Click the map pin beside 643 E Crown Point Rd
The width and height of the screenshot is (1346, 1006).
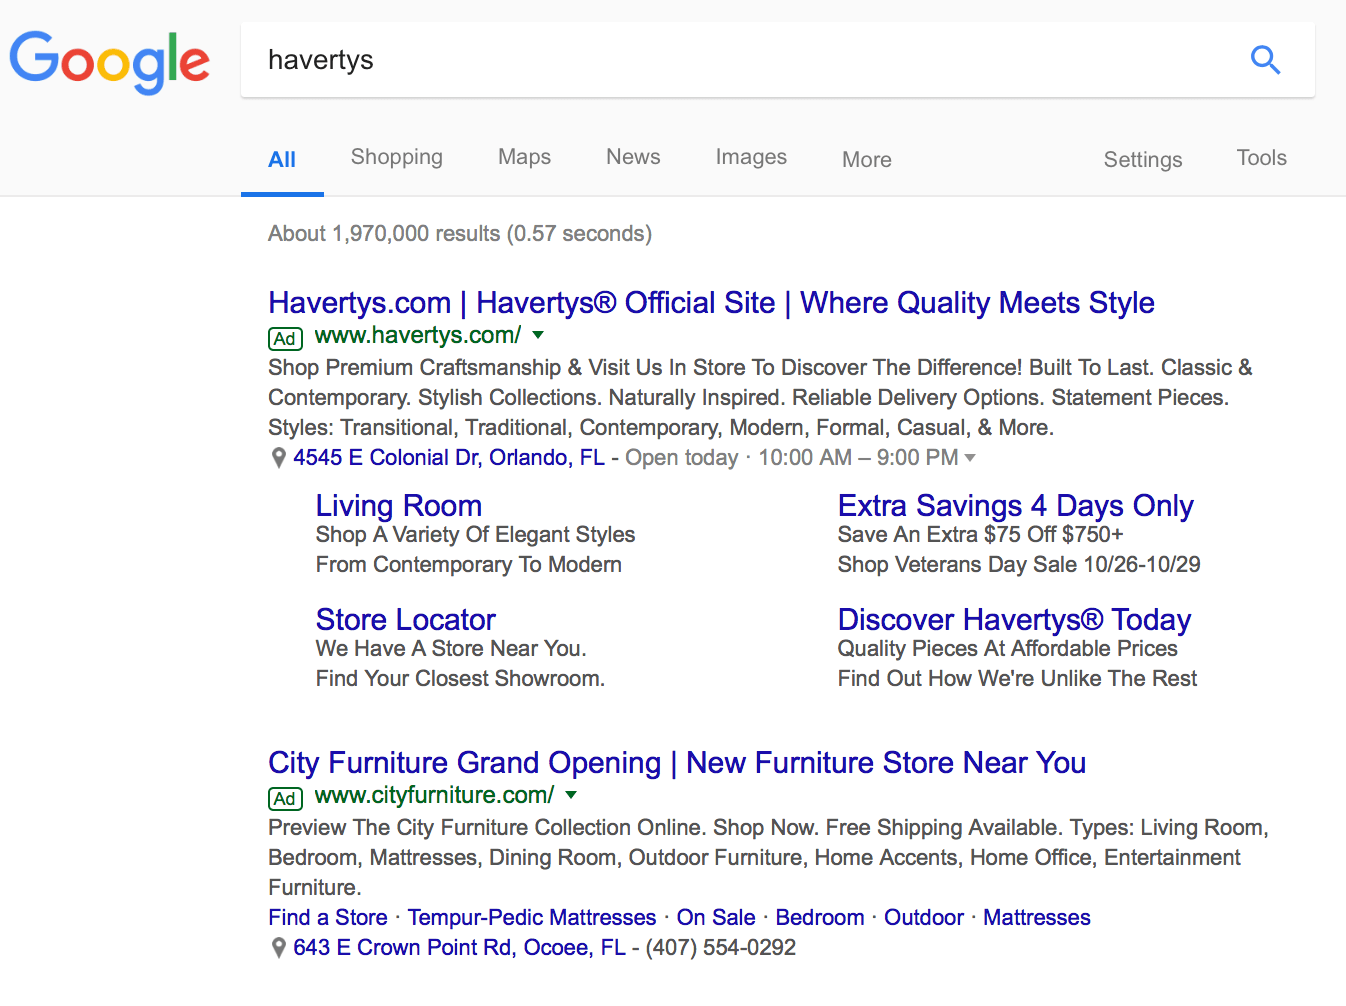coord(279,948)
